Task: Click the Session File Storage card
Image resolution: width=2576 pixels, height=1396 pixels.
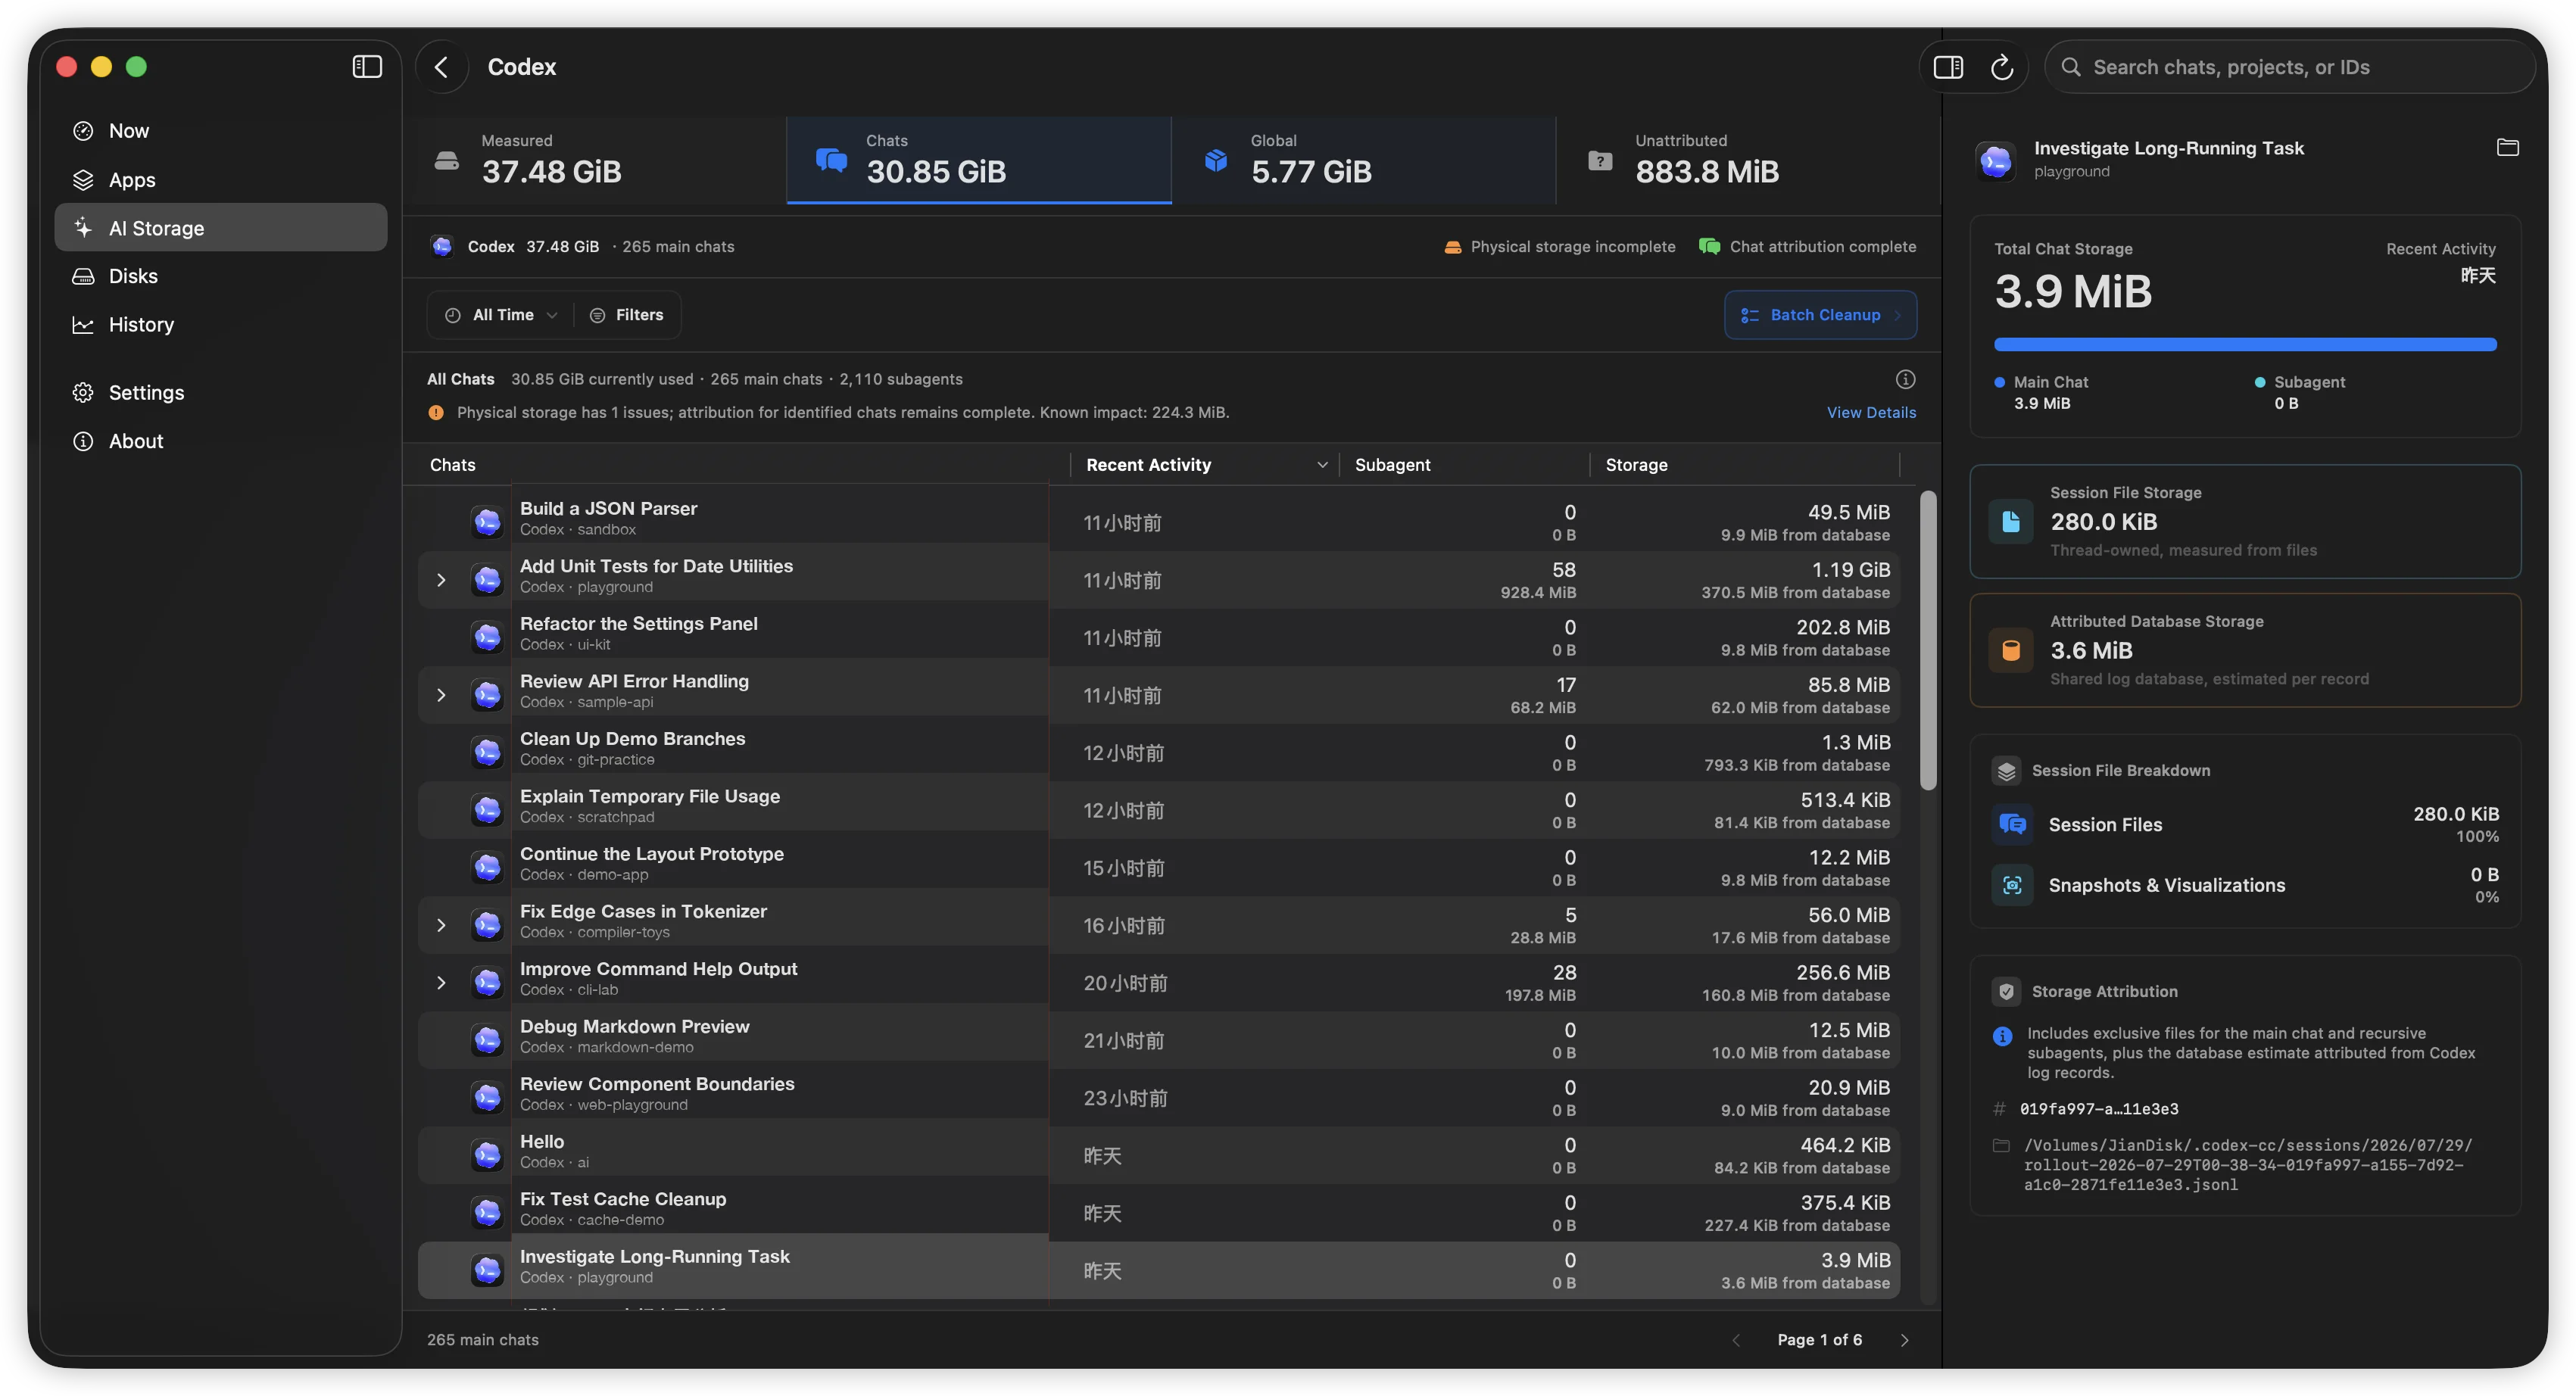Action: click(x=2245, y=521)
